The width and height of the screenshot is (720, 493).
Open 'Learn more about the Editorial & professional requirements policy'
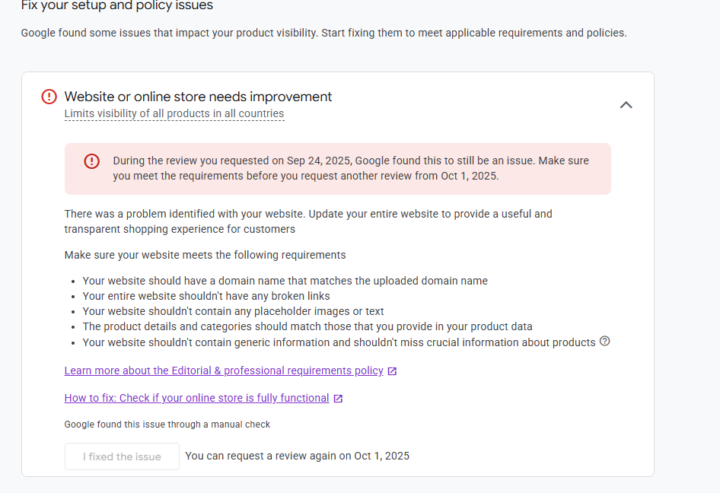point(223,371)
